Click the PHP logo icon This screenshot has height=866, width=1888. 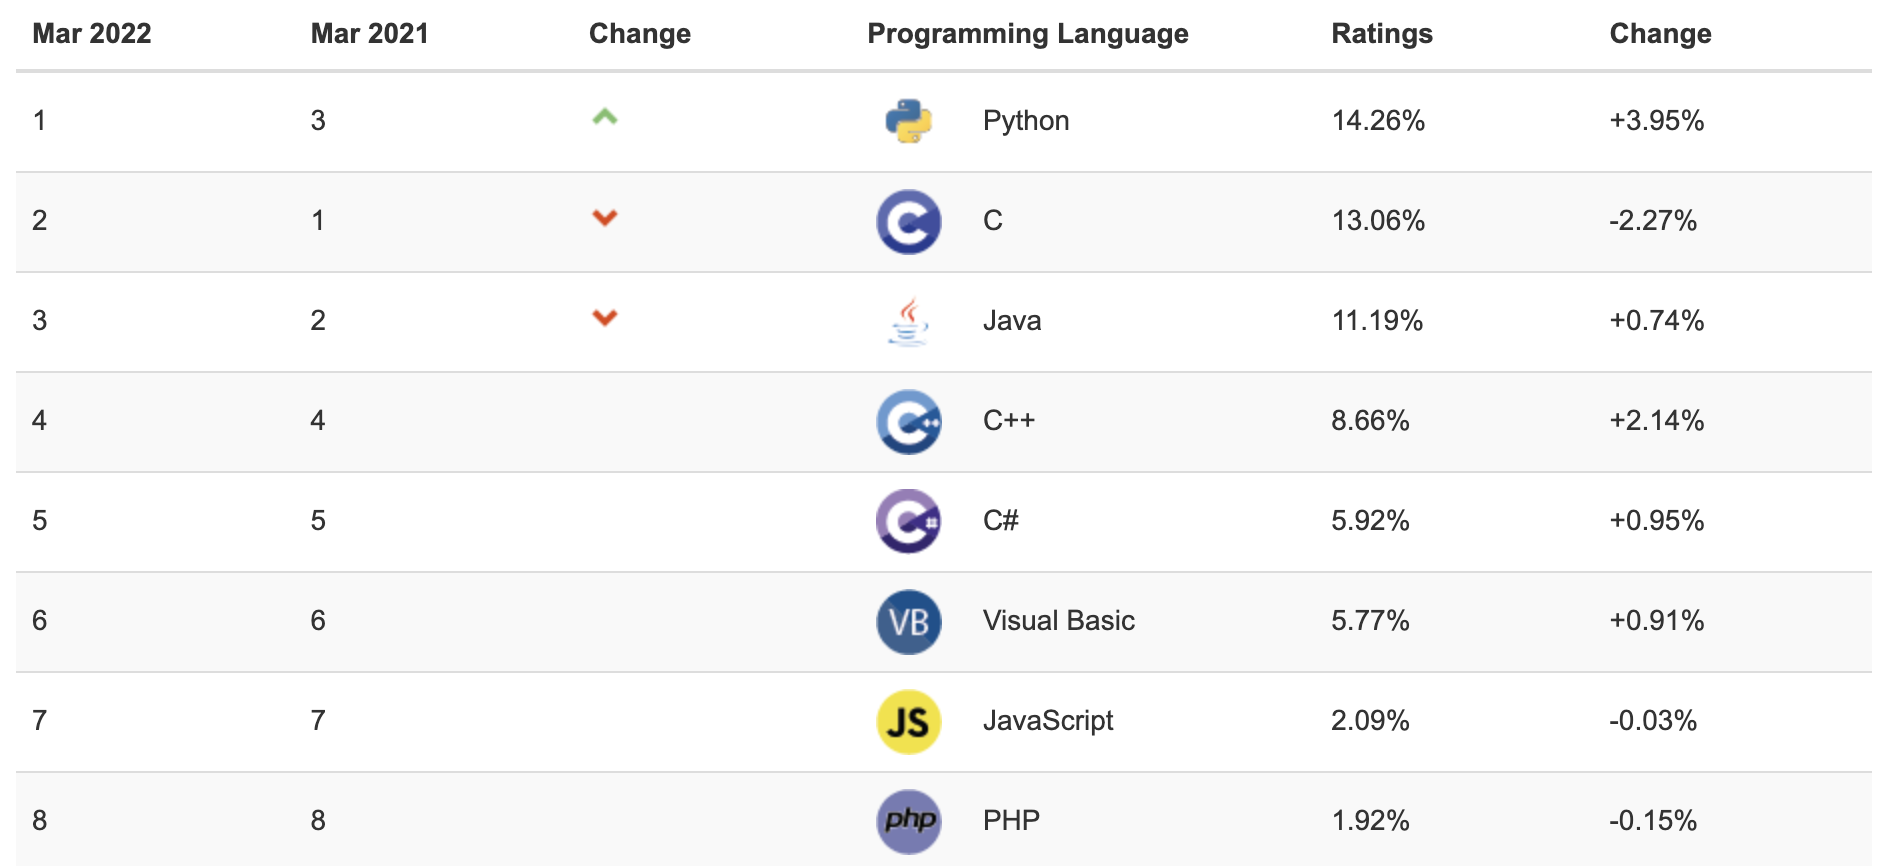(x=908, y=821)
